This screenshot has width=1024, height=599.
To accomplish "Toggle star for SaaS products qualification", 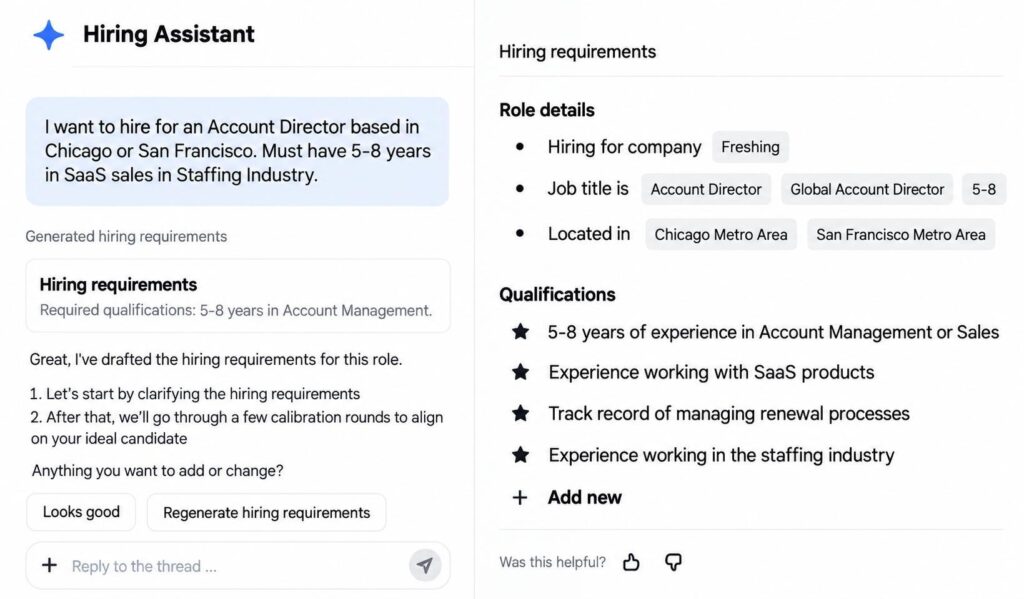I will 520,372.
